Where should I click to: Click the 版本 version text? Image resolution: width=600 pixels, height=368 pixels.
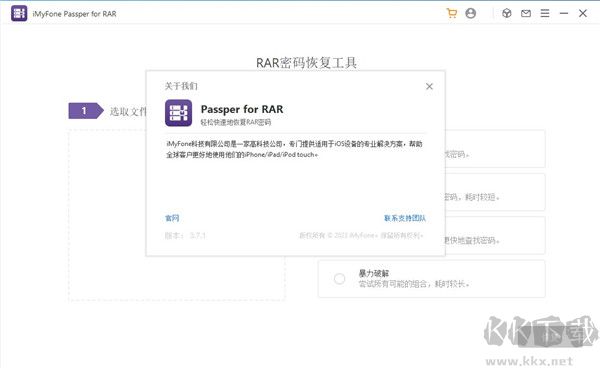point(185,235)
